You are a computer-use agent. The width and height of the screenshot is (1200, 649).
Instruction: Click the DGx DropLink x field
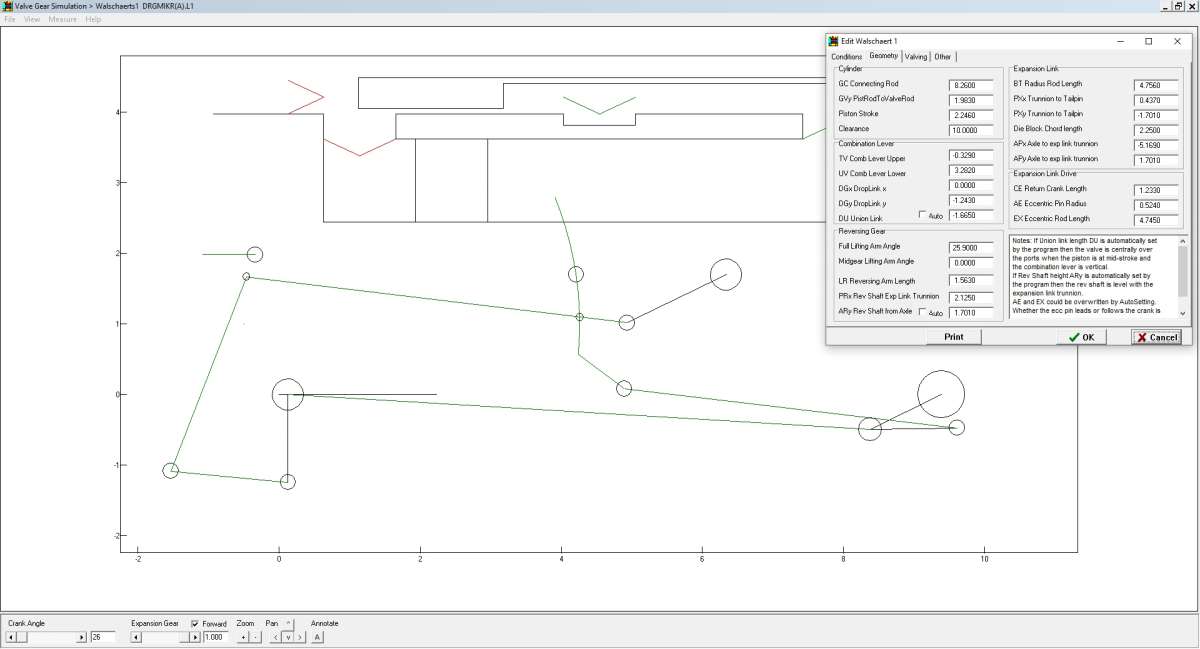click(971, 186)
